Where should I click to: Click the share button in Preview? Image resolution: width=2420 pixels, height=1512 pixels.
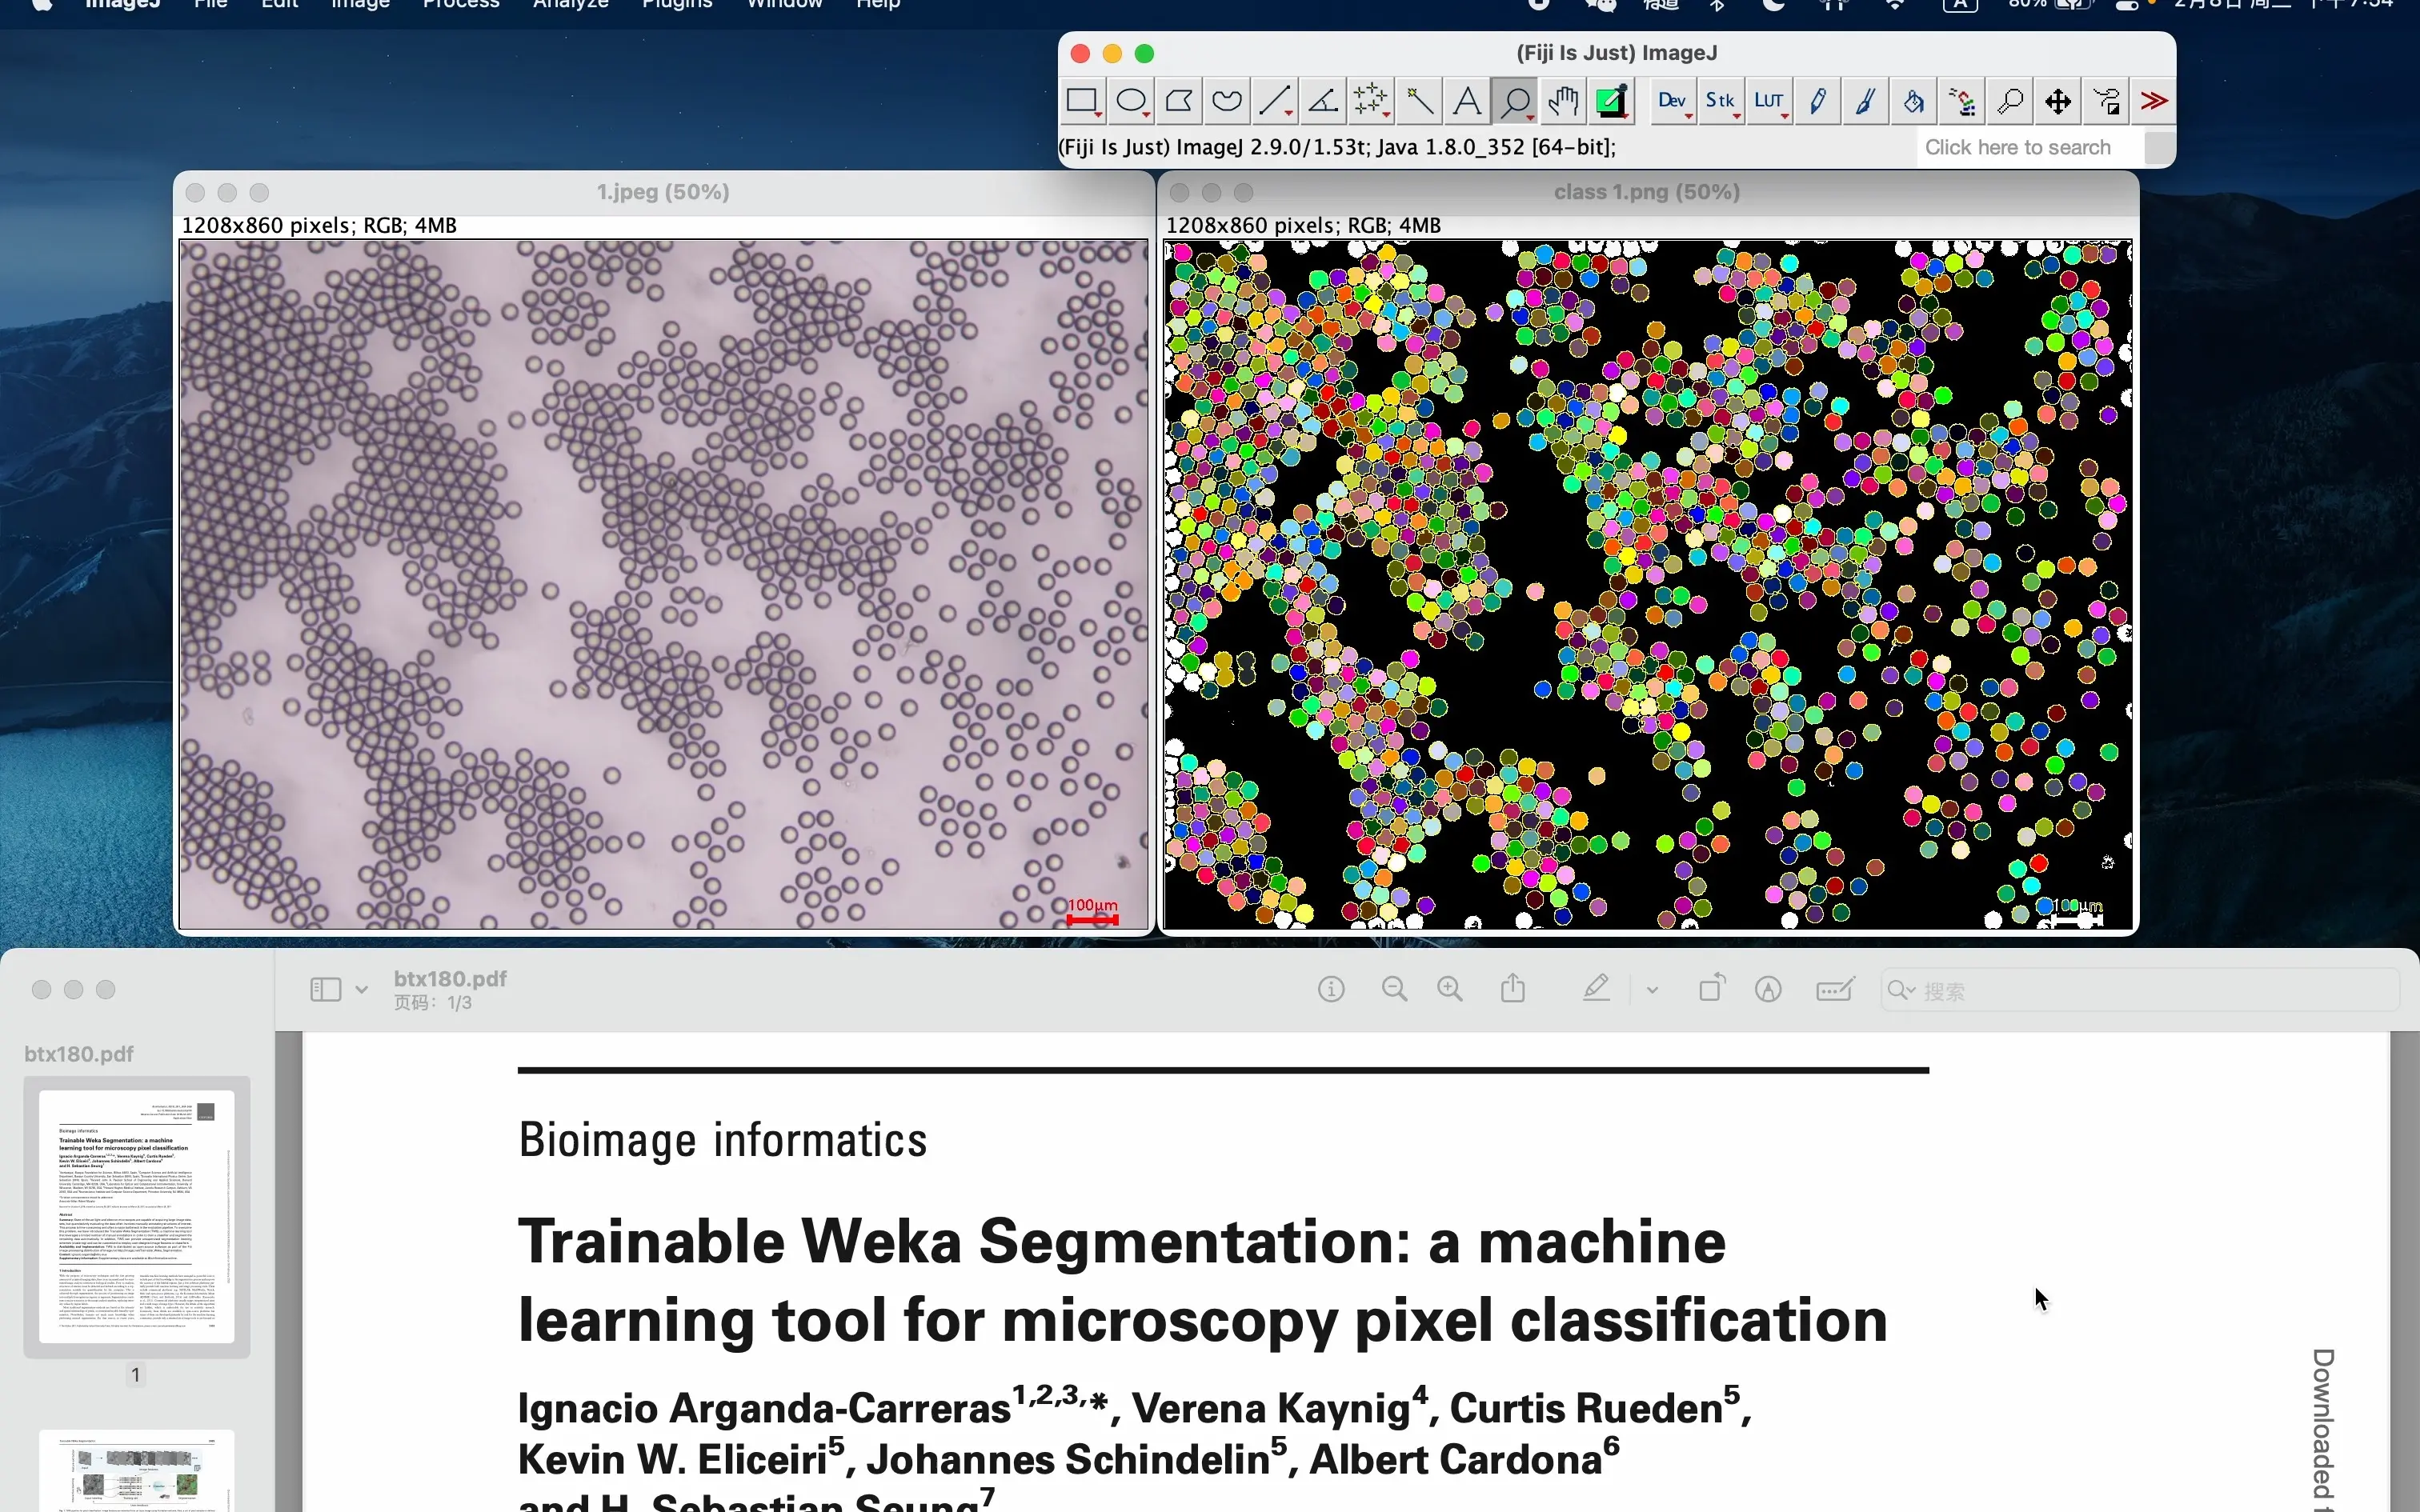(x=1513, y=988)
